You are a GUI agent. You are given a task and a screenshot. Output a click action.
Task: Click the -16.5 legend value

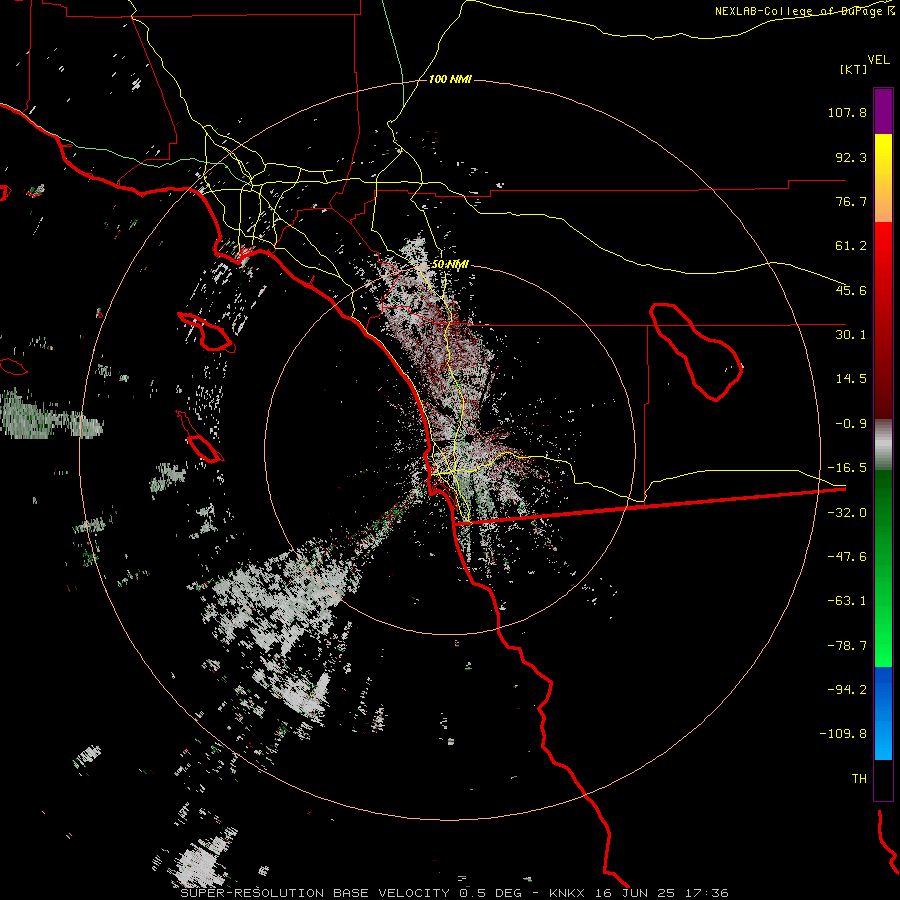coord(847,468)
